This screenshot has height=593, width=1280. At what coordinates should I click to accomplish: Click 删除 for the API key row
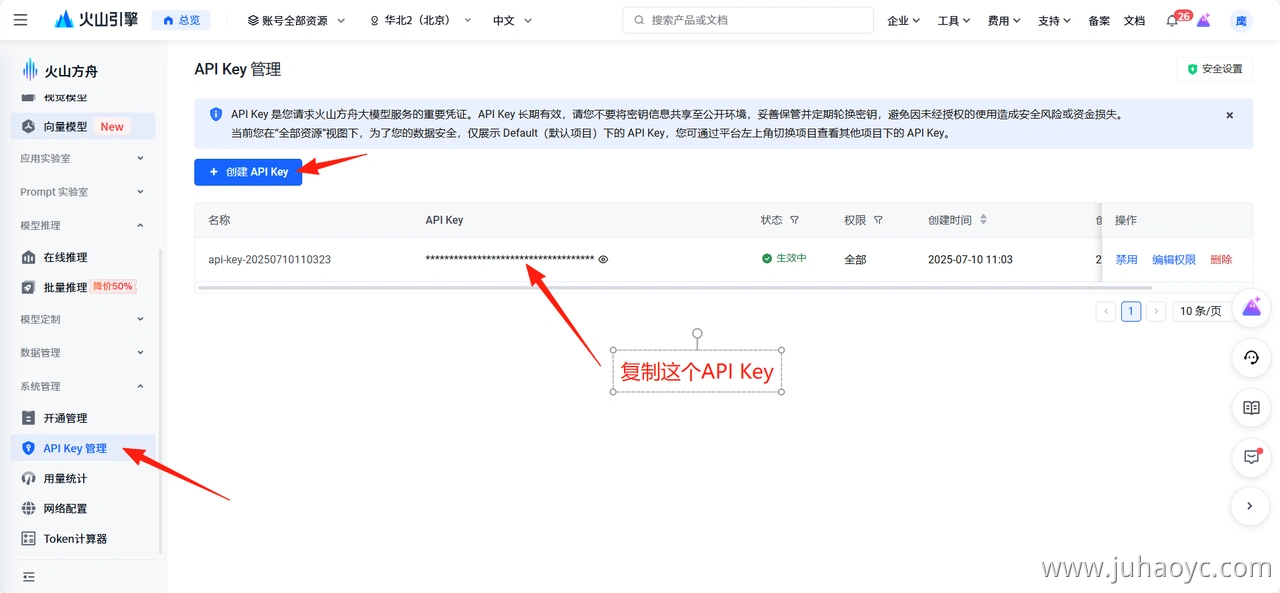click(1221, 259)
